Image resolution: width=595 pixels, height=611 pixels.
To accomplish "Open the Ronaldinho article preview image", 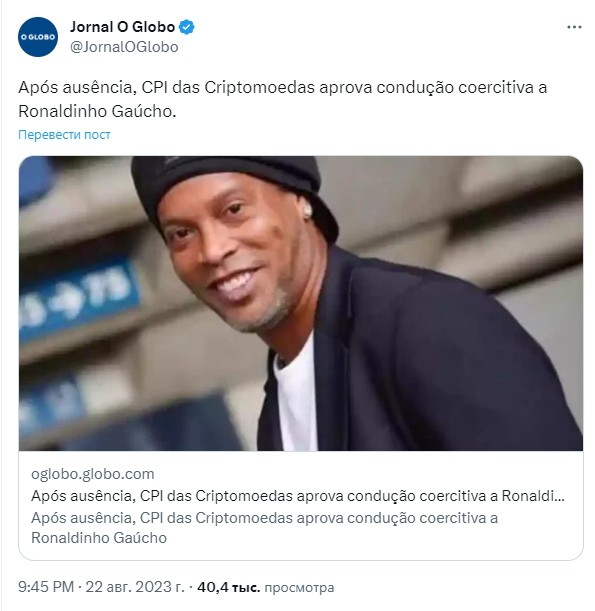I will tap(301, 303).
